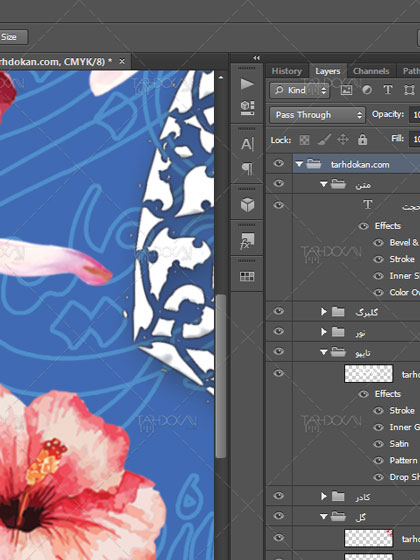Viewport: 420px width, 560px height.
Task: Switch to the History tab
Action: tap(286, 71)
